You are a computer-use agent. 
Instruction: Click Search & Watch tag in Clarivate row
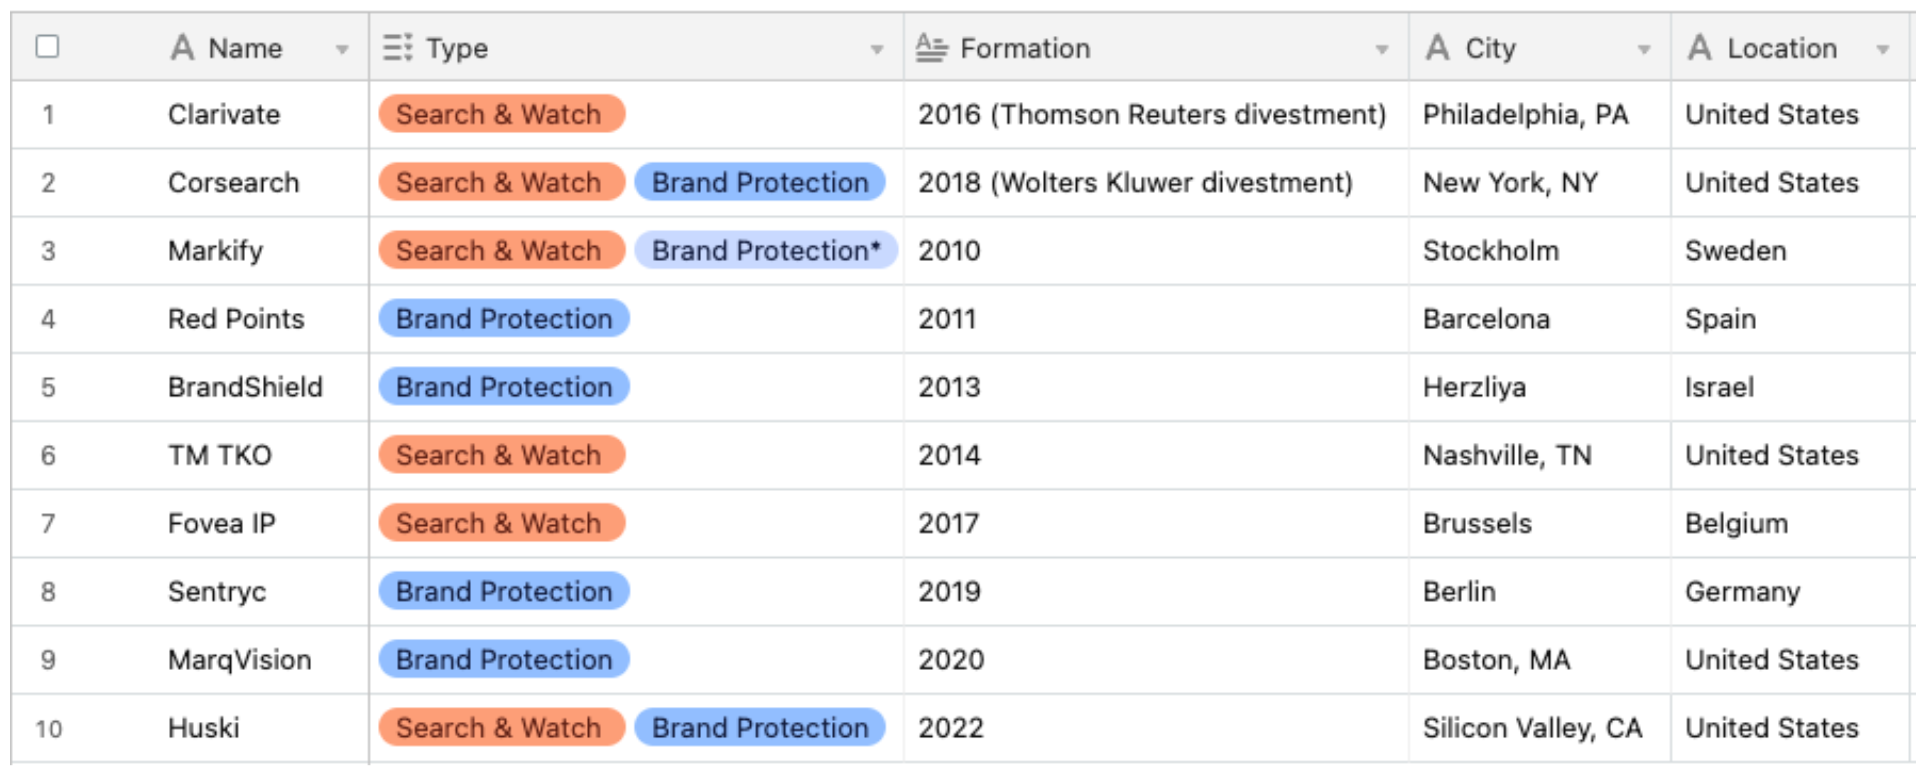click(501, 114)
